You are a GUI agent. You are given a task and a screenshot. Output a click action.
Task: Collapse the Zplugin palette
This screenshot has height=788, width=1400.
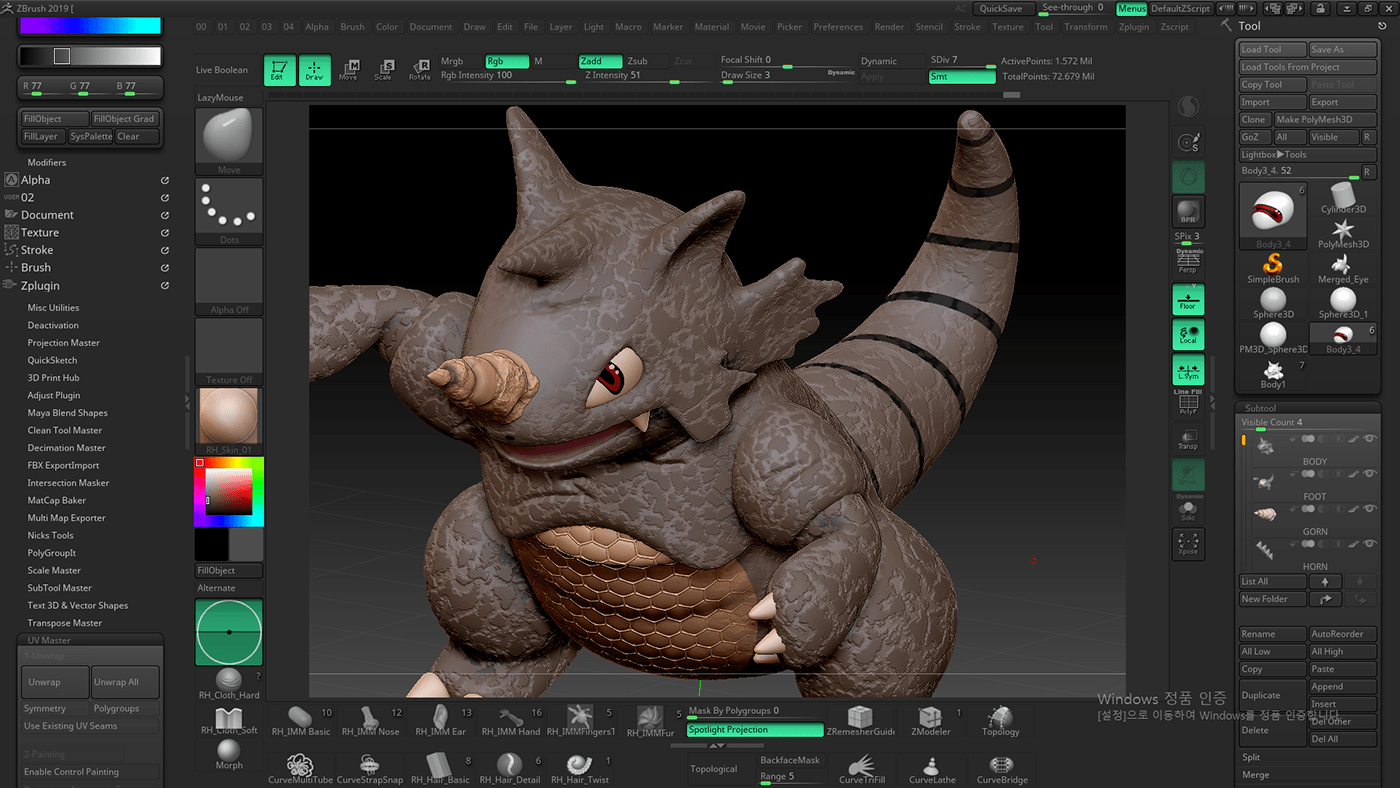click(x=40, y=286)
